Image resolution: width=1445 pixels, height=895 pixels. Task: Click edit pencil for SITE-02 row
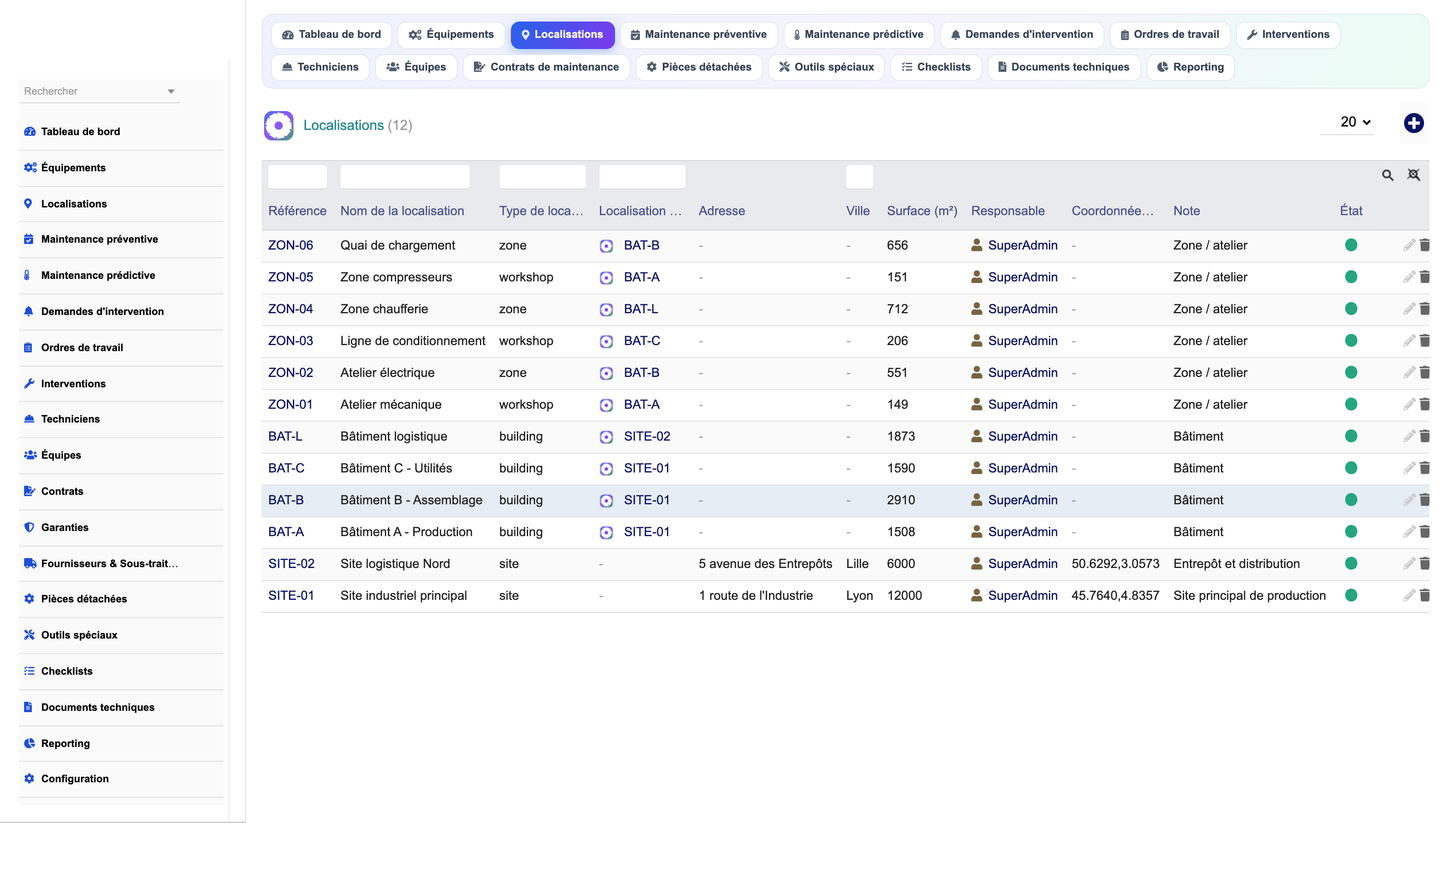pyautogui.click(x=1408, y=564)
